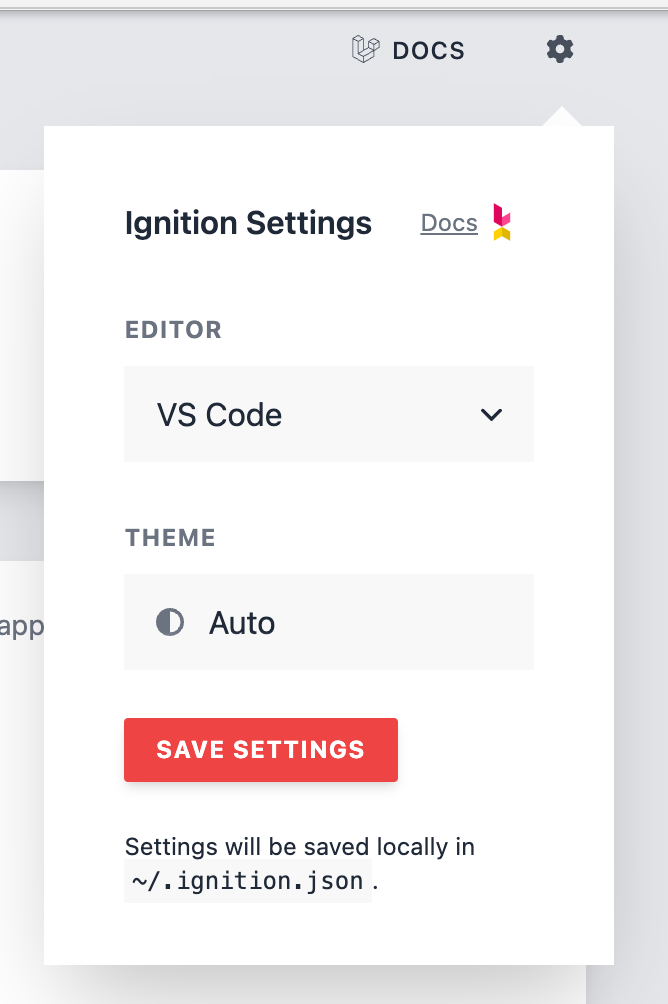Toggle the Auto theme switch

coord(329,622)
